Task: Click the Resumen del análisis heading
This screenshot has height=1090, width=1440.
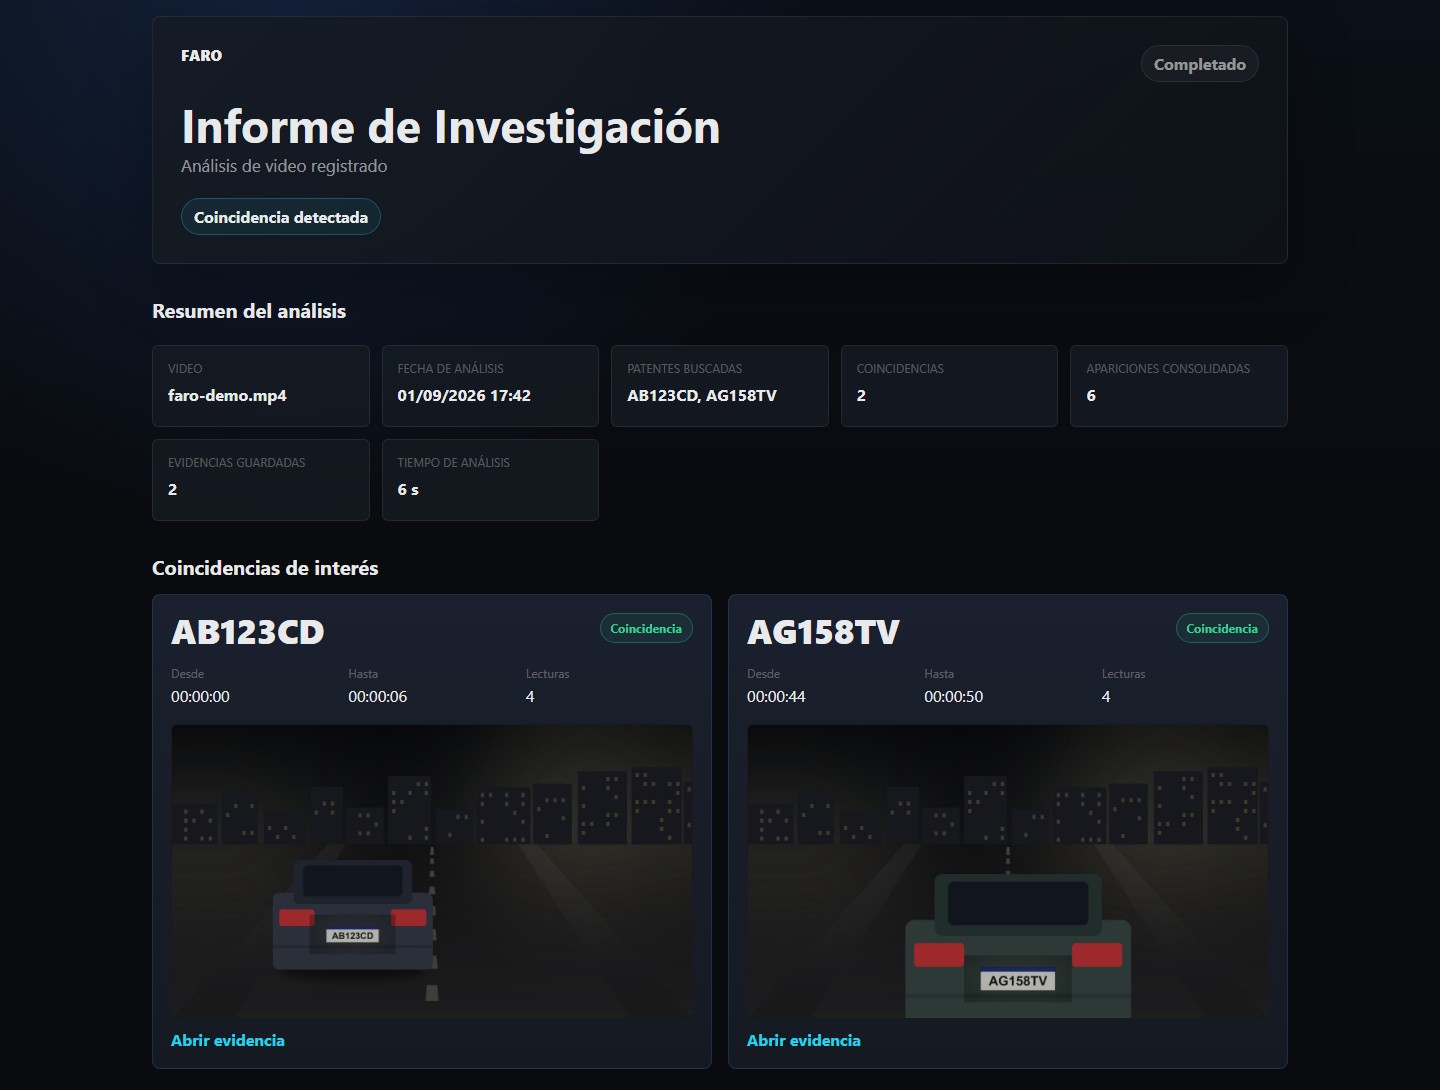Action: (249, 311)
